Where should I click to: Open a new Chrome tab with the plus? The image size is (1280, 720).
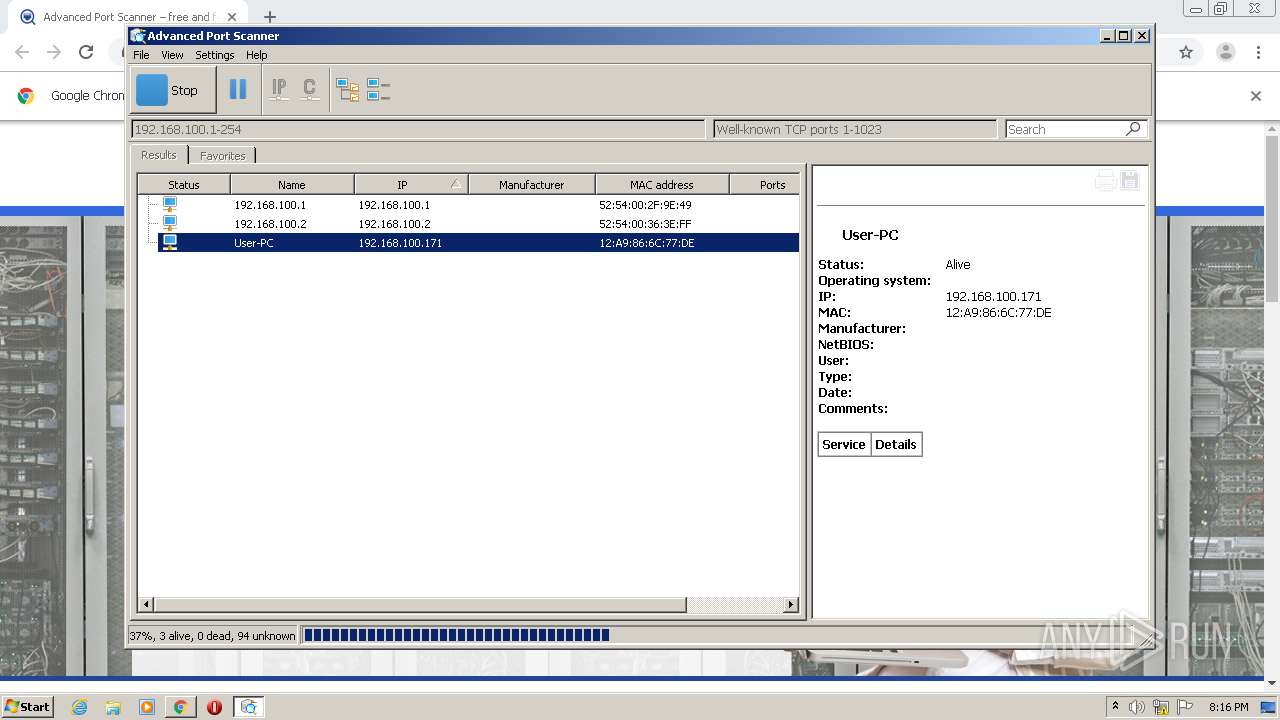(x=270, y=17)
